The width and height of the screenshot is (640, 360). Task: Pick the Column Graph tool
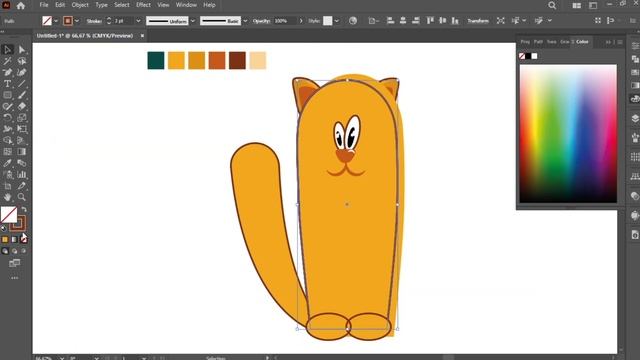point(22,174)
